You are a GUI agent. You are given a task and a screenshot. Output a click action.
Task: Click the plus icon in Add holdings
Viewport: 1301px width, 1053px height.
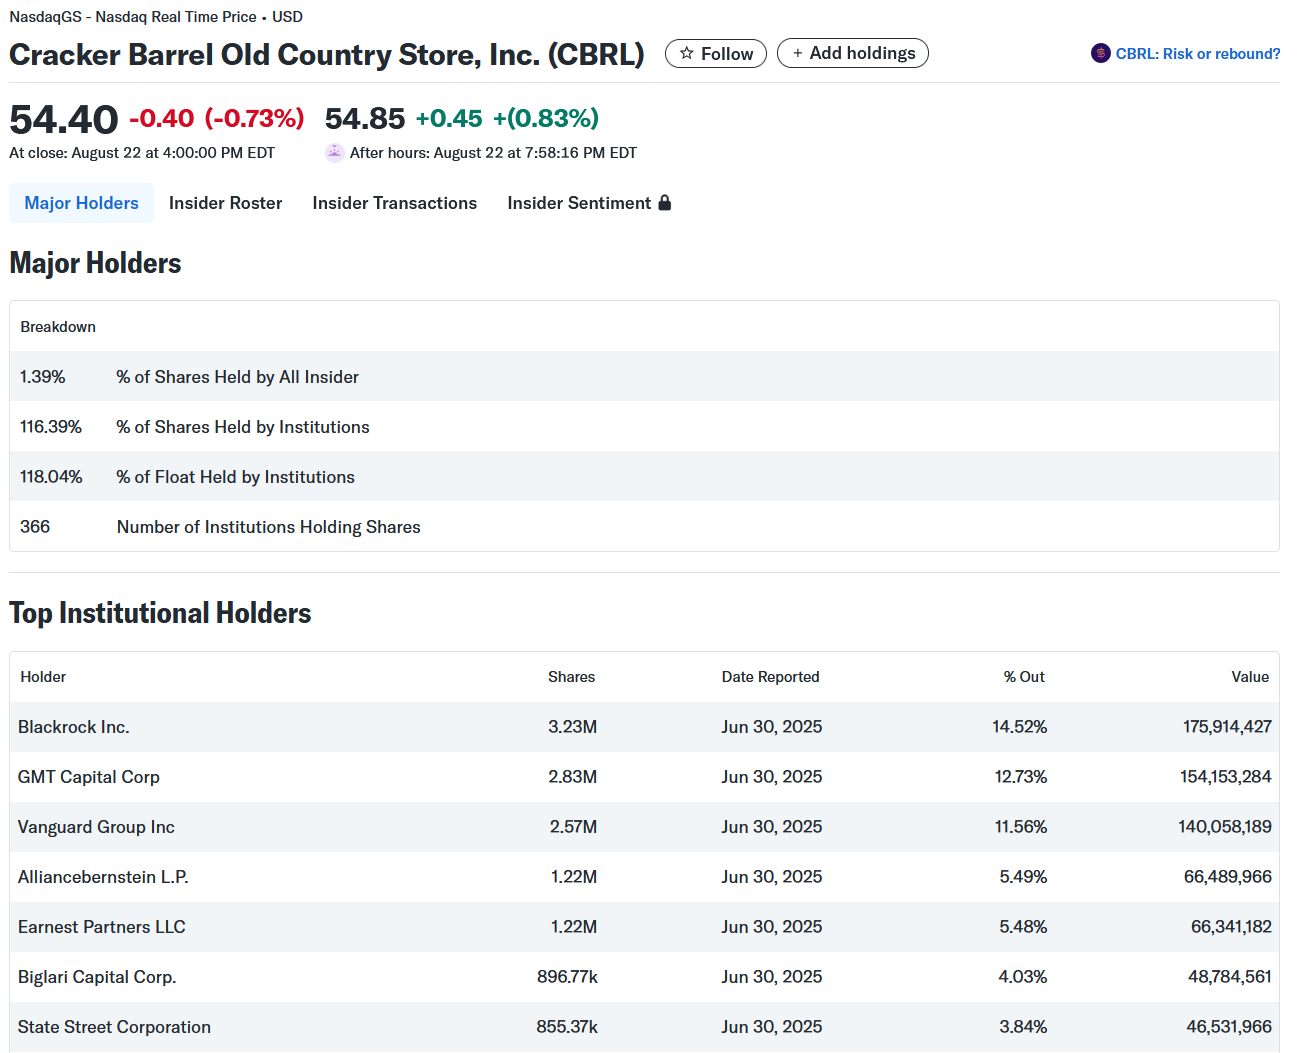(x=797, y=53)
